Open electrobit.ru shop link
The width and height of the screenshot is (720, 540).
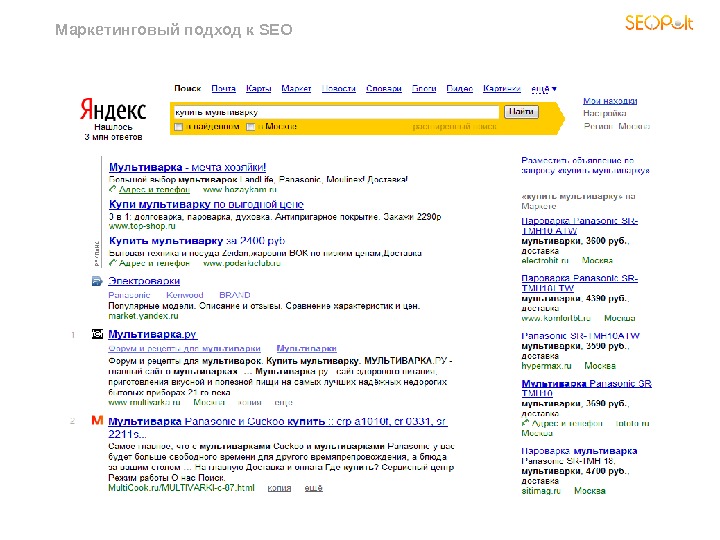(545, 260)
